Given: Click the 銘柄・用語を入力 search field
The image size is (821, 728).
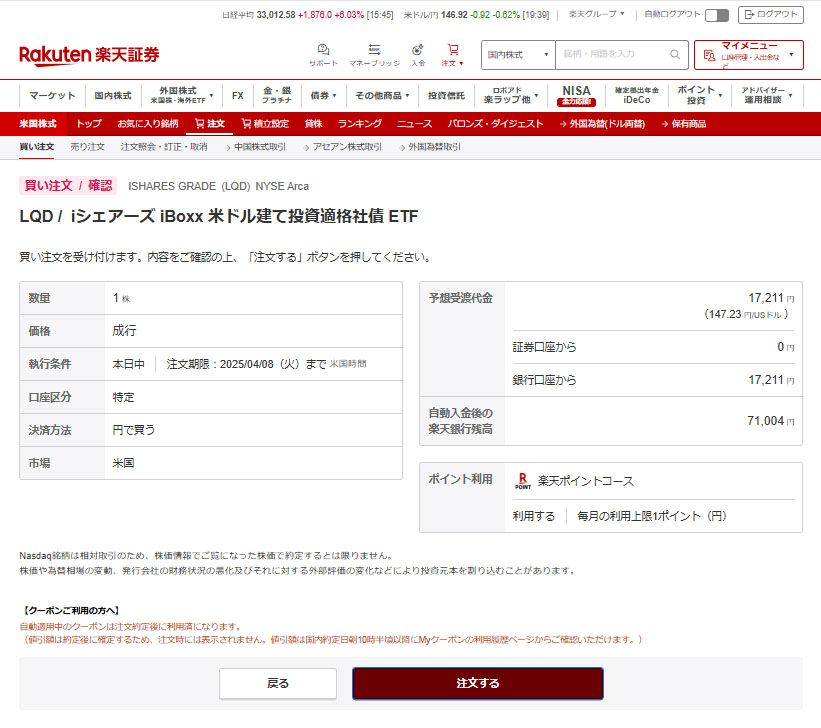Looking at the screenshot, I should coord(610,54).
